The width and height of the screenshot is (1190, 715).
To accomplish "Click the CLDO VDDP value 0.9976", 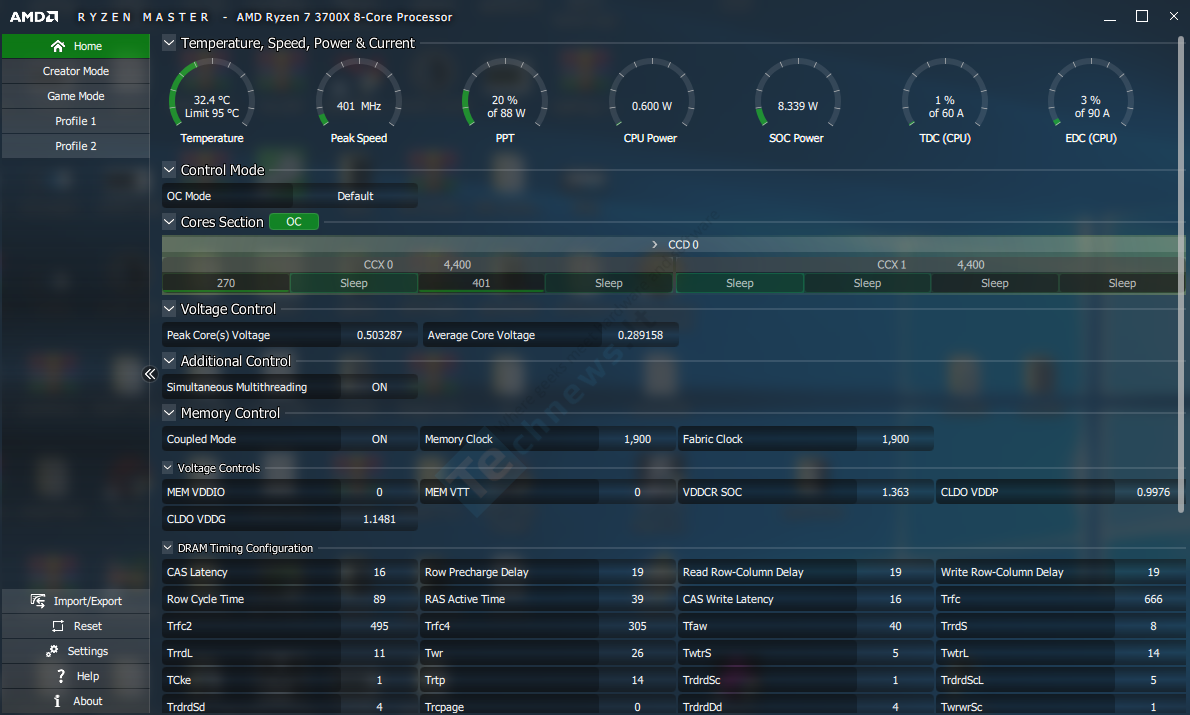I will (x=1154, y=492).
